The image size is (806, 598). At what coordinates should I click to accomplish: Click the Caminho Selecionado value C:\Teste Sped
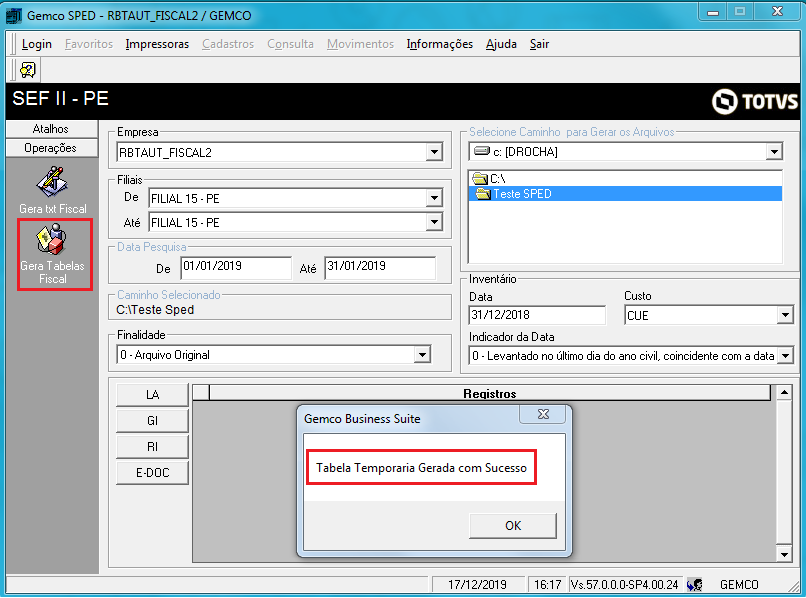(155, 310)
